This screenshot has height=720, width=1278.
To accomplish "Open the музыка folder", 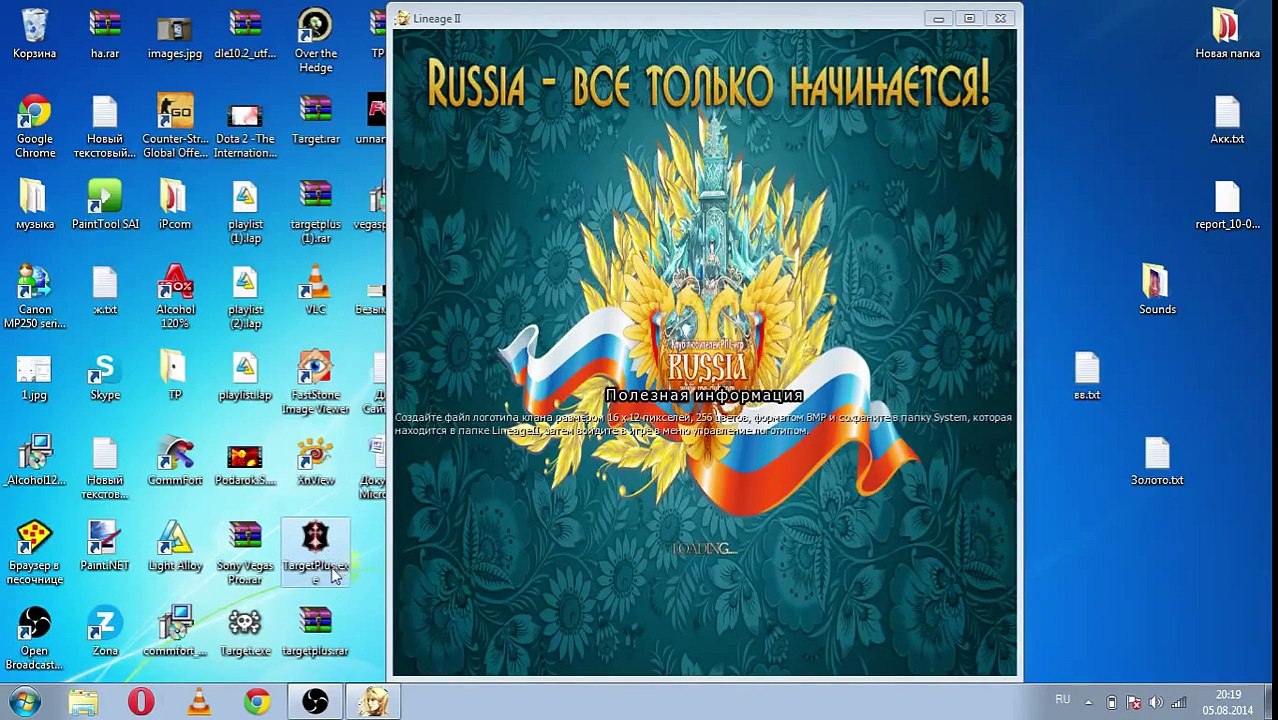I will [34, 204].
